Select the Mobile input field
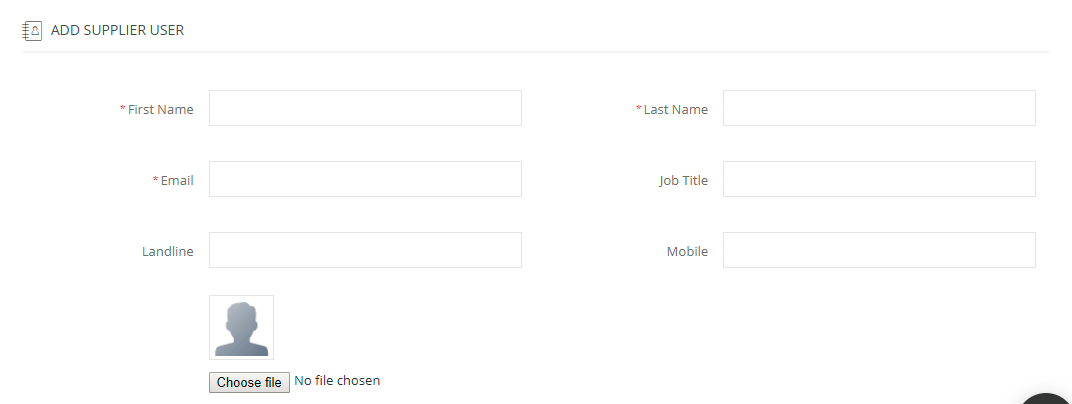Screen dimensions: 1072x404 pyautogui.click(x=879, y=250)
